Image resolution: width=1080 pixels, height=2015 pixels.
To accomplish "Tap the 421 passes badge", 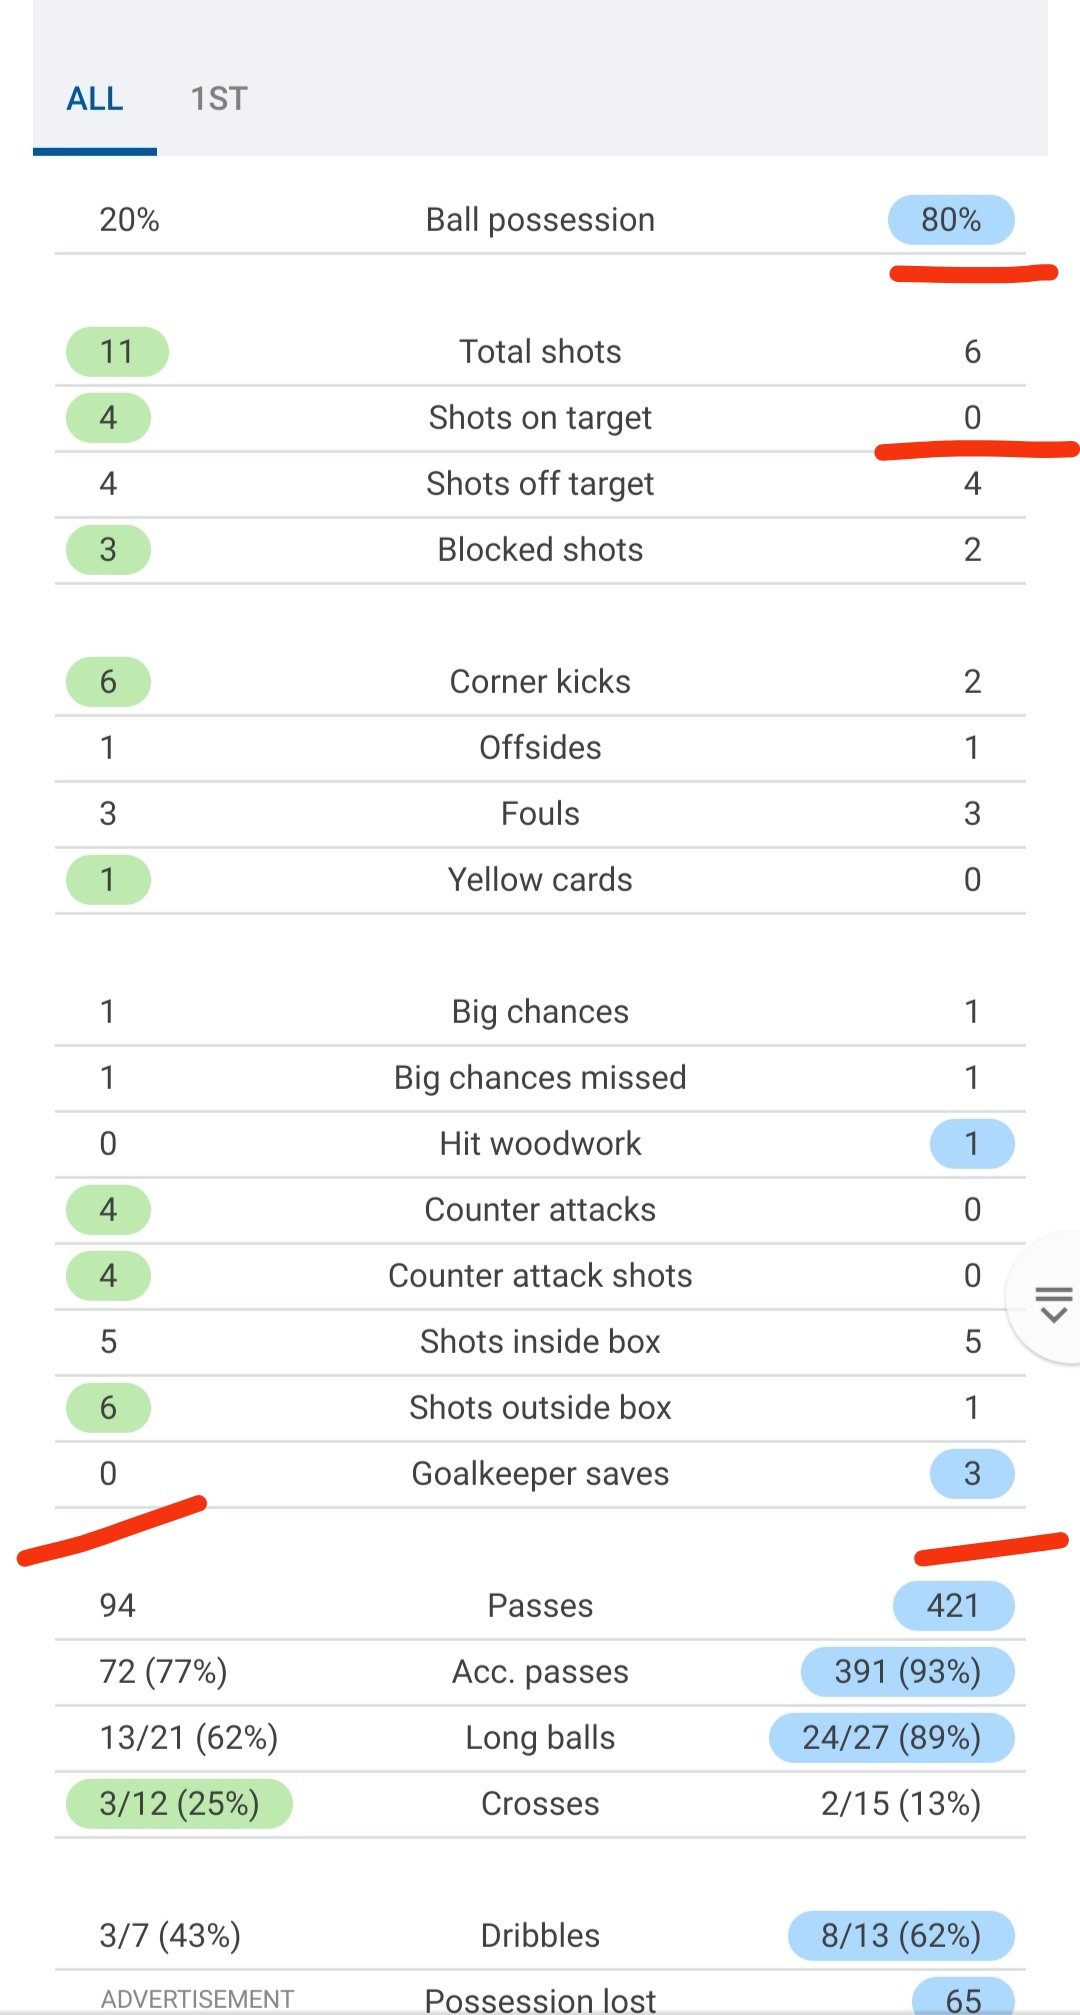I will point(953,1606).
